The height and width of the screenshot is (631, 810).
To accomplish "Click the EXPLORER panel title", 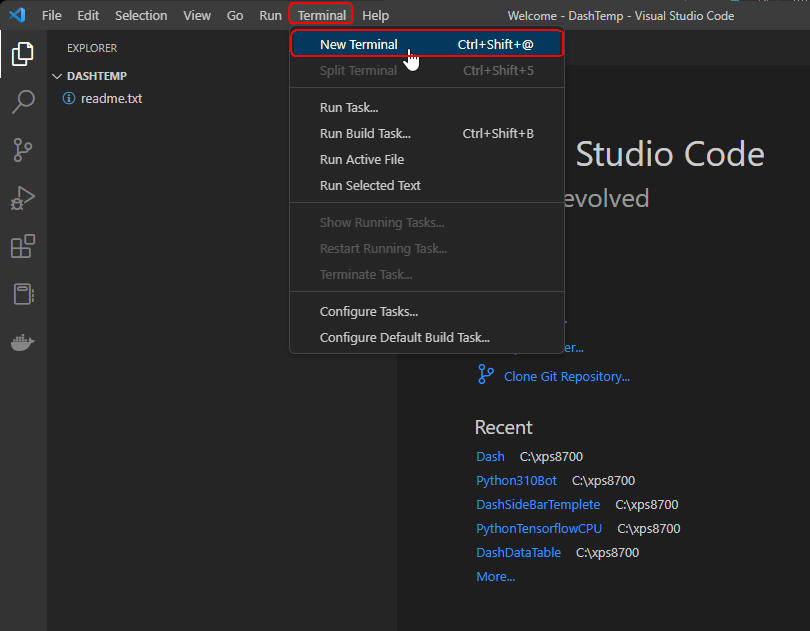I will 92,48.
